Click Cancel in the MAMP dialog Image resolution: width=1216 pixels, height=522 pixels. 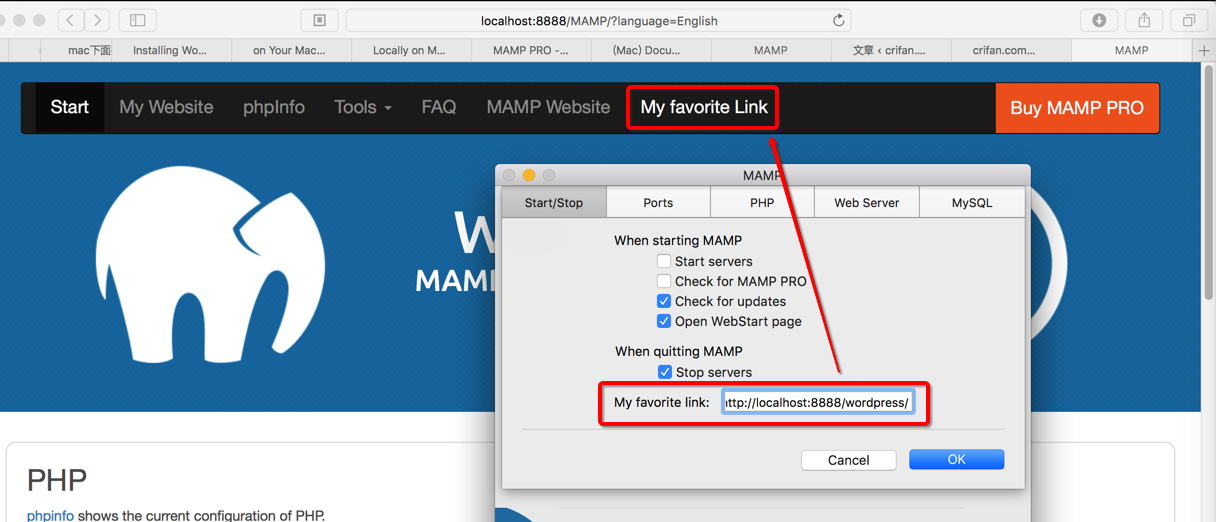coord(849,460)
